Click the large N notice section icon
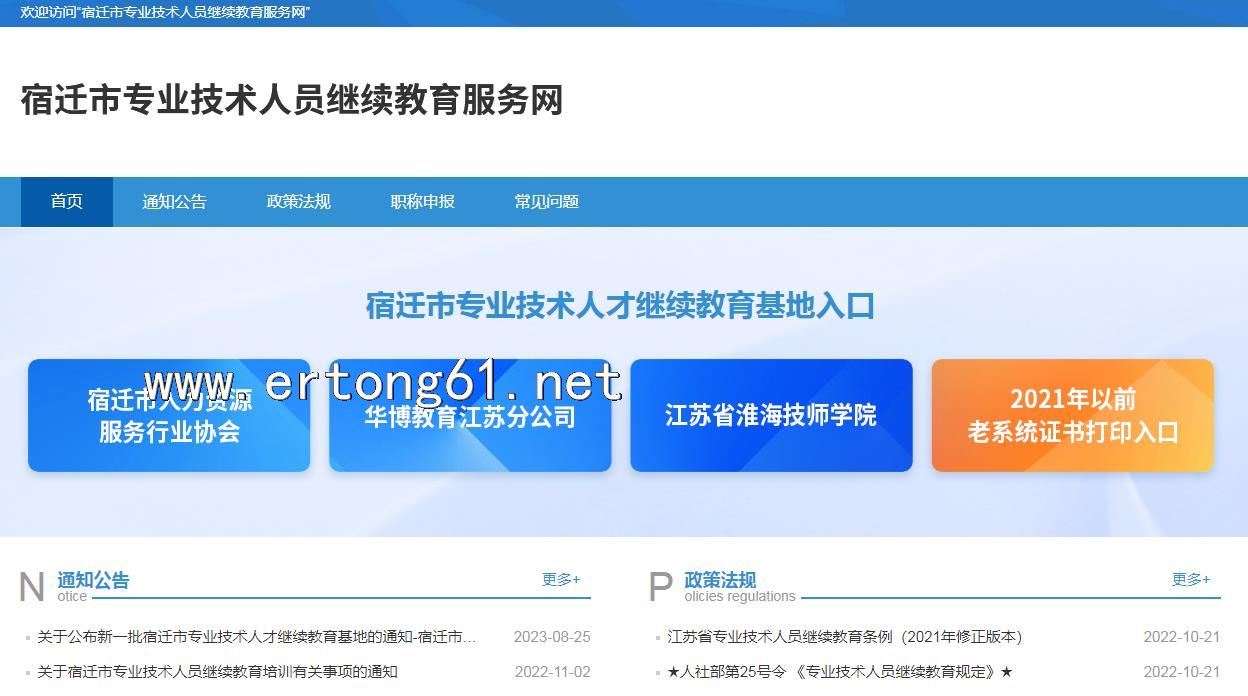The height and width of the screenshot is (696, 1248). 32,587
